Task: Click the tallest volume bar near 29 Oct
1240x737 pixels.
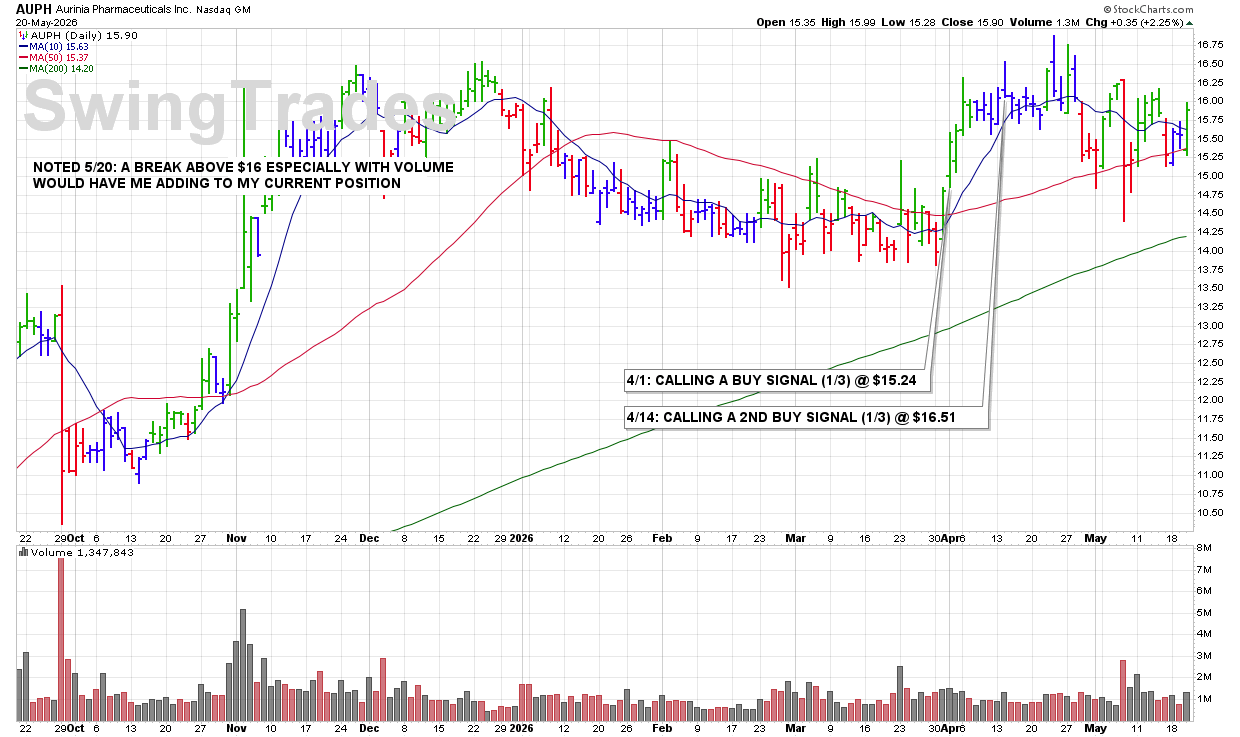Action: coord(62,640)
